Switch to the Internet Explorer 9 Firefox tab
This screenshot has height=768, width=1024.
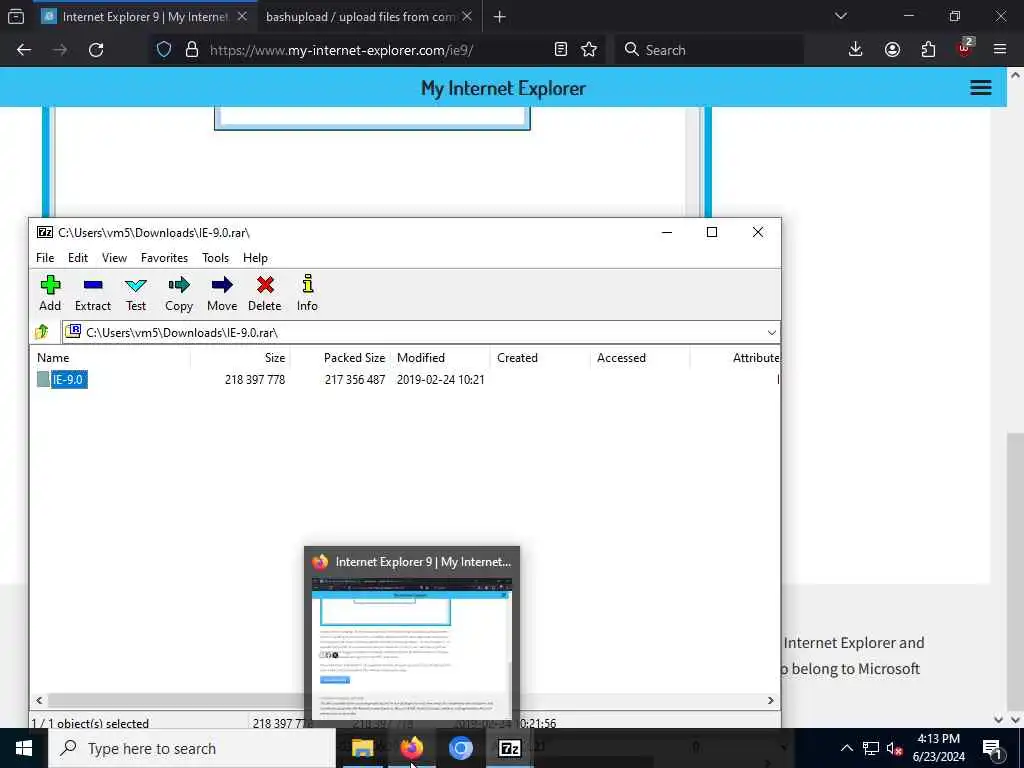144,17
